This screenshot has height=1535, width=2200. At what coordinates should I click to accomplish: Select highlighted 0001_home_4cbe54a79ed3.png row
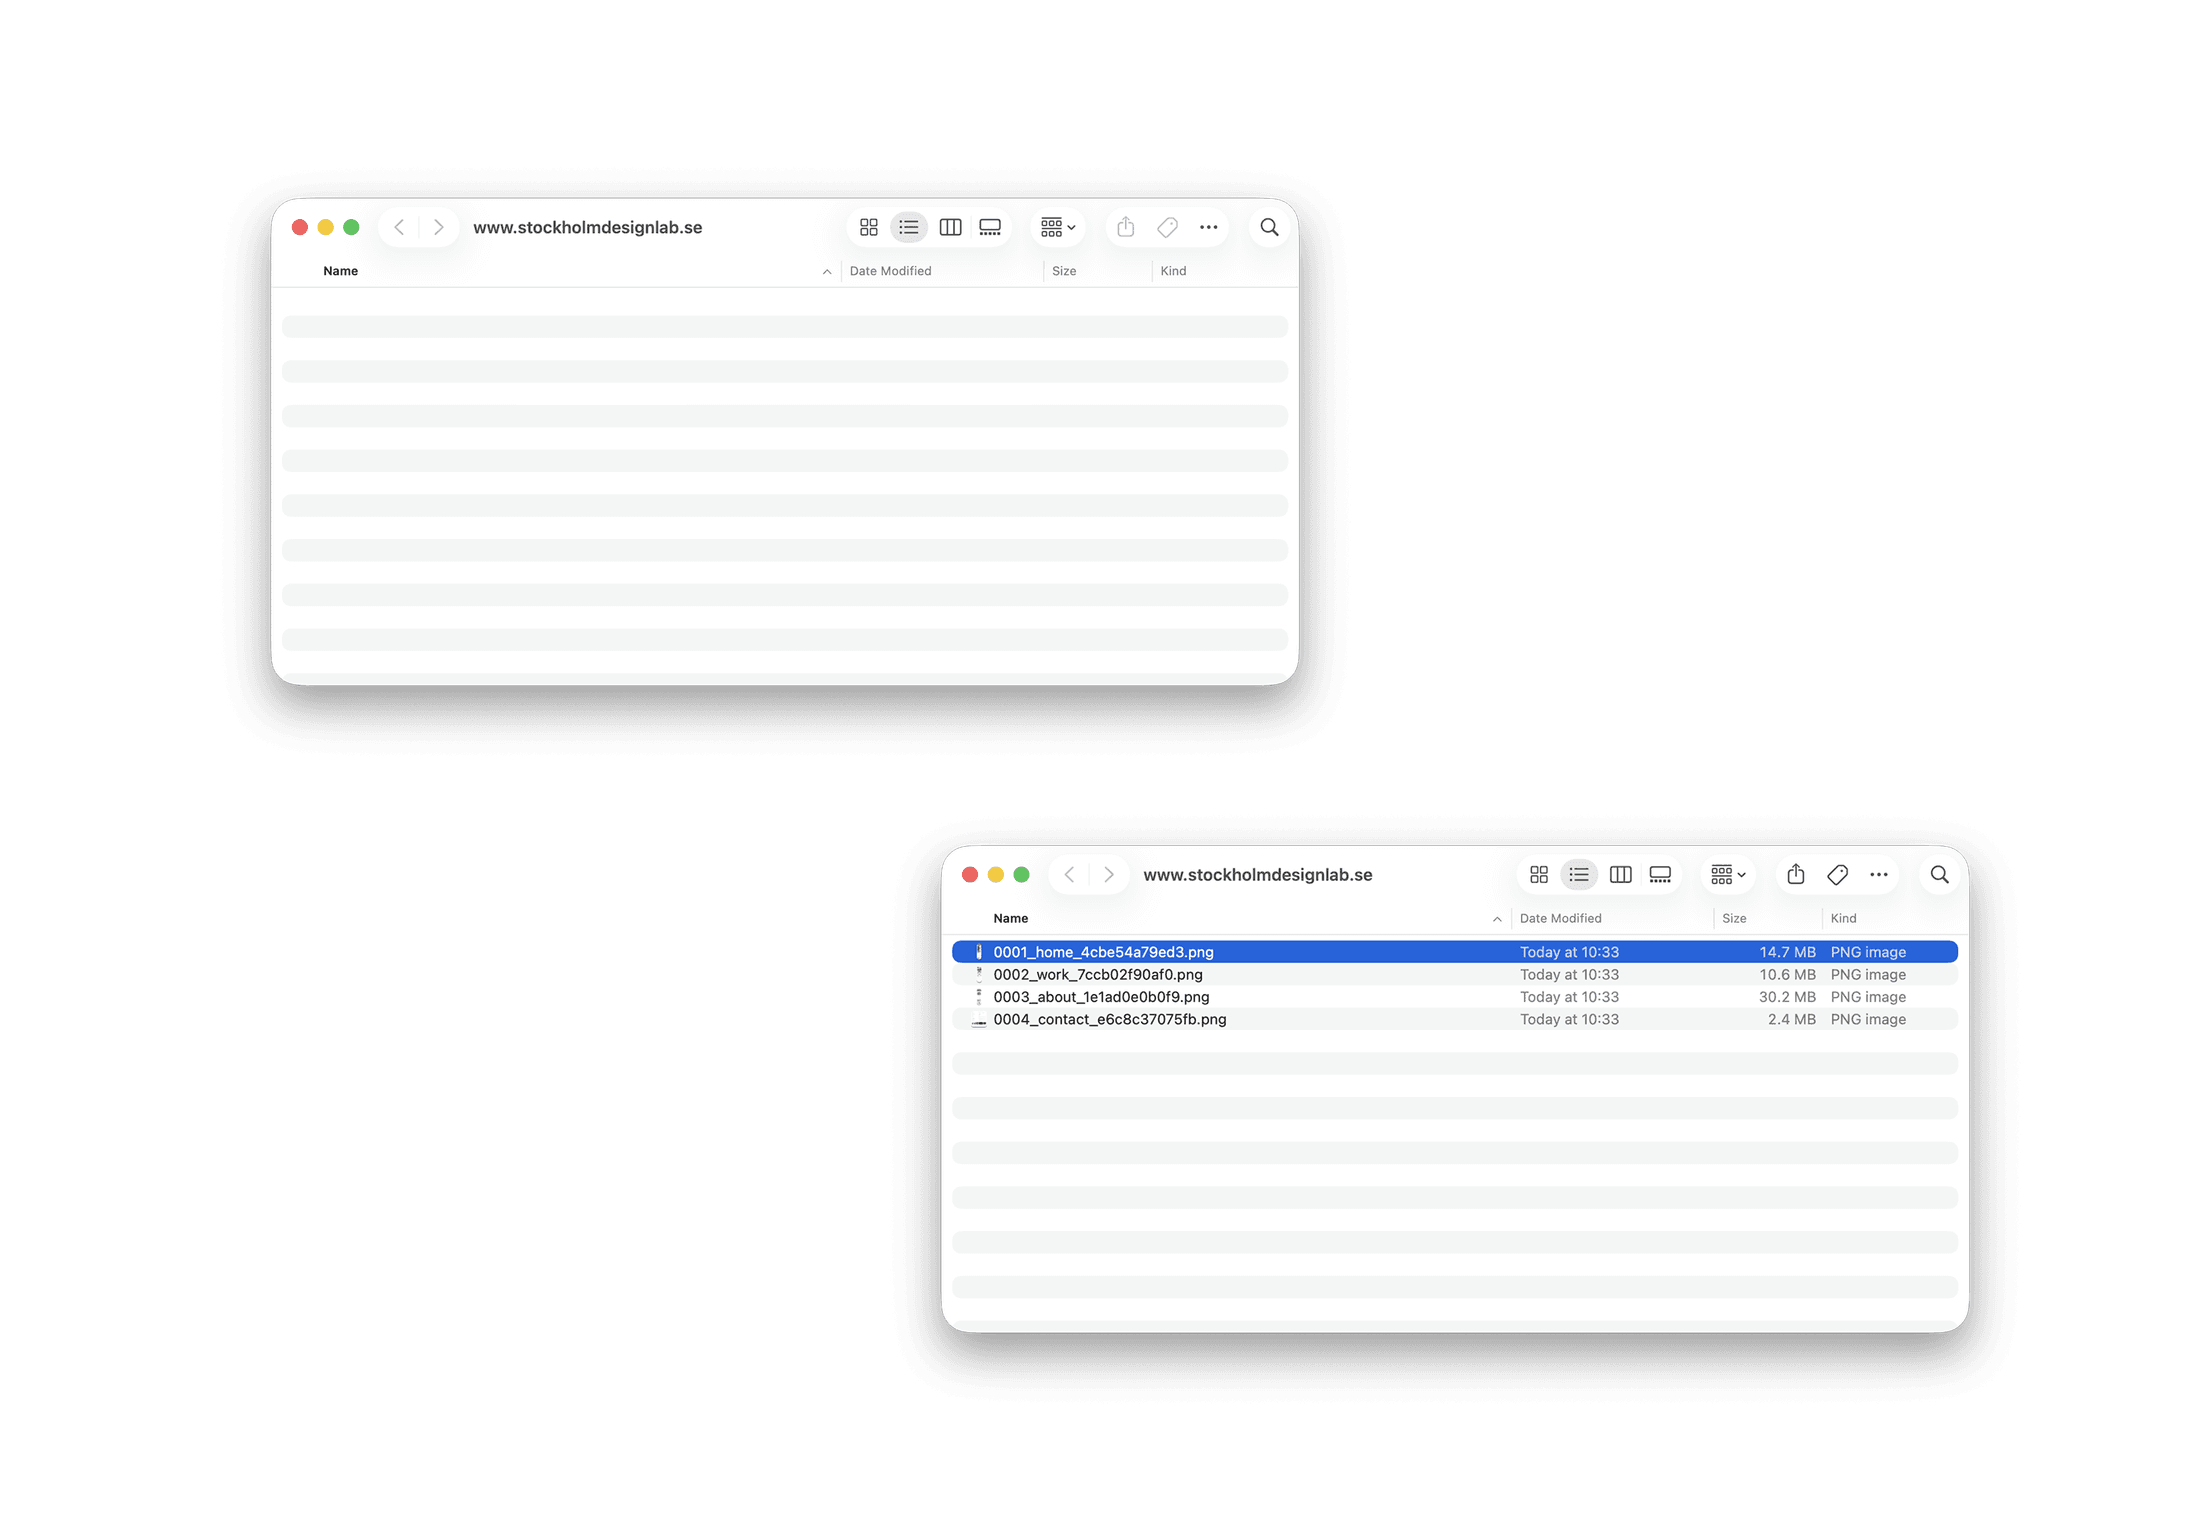[1455, 952]
